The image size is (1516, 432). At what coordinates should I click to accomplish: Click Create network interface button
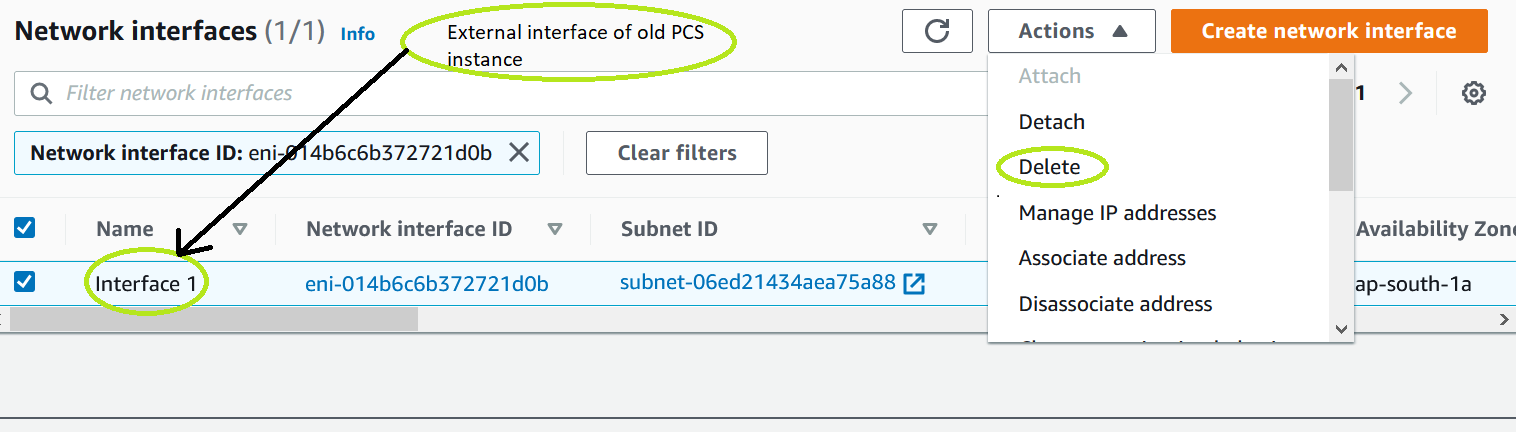pyautogui.click(x=1329, y=31)
